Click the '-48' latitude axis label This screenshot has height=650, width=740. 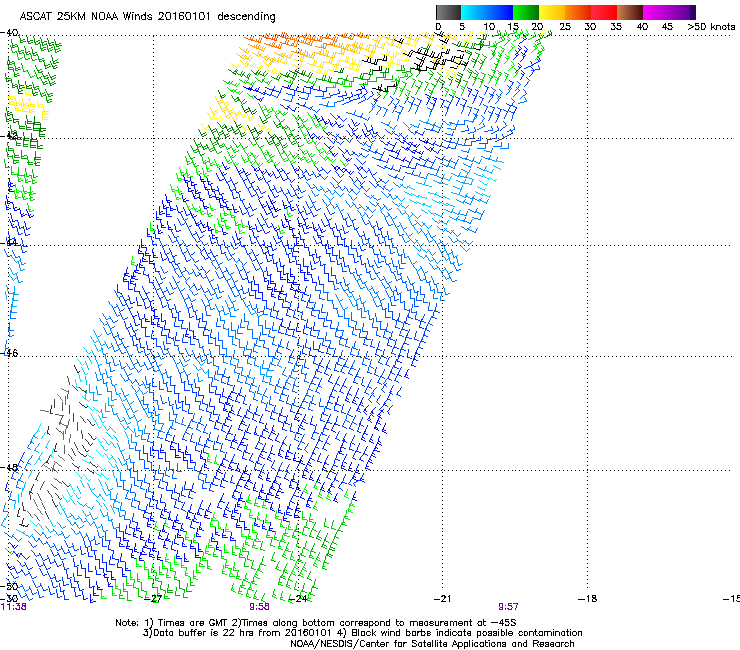tap(10, 467)
